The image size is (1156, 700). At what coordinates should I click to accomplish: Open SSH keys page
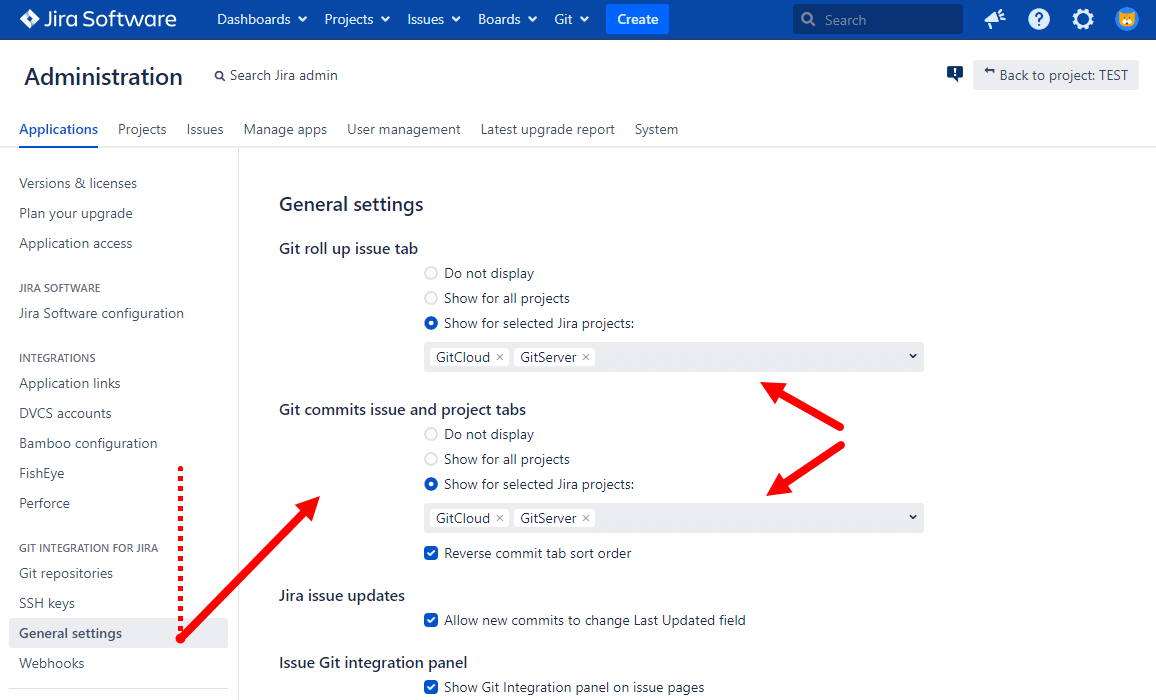pyautogui.click(x=47, y=603)
